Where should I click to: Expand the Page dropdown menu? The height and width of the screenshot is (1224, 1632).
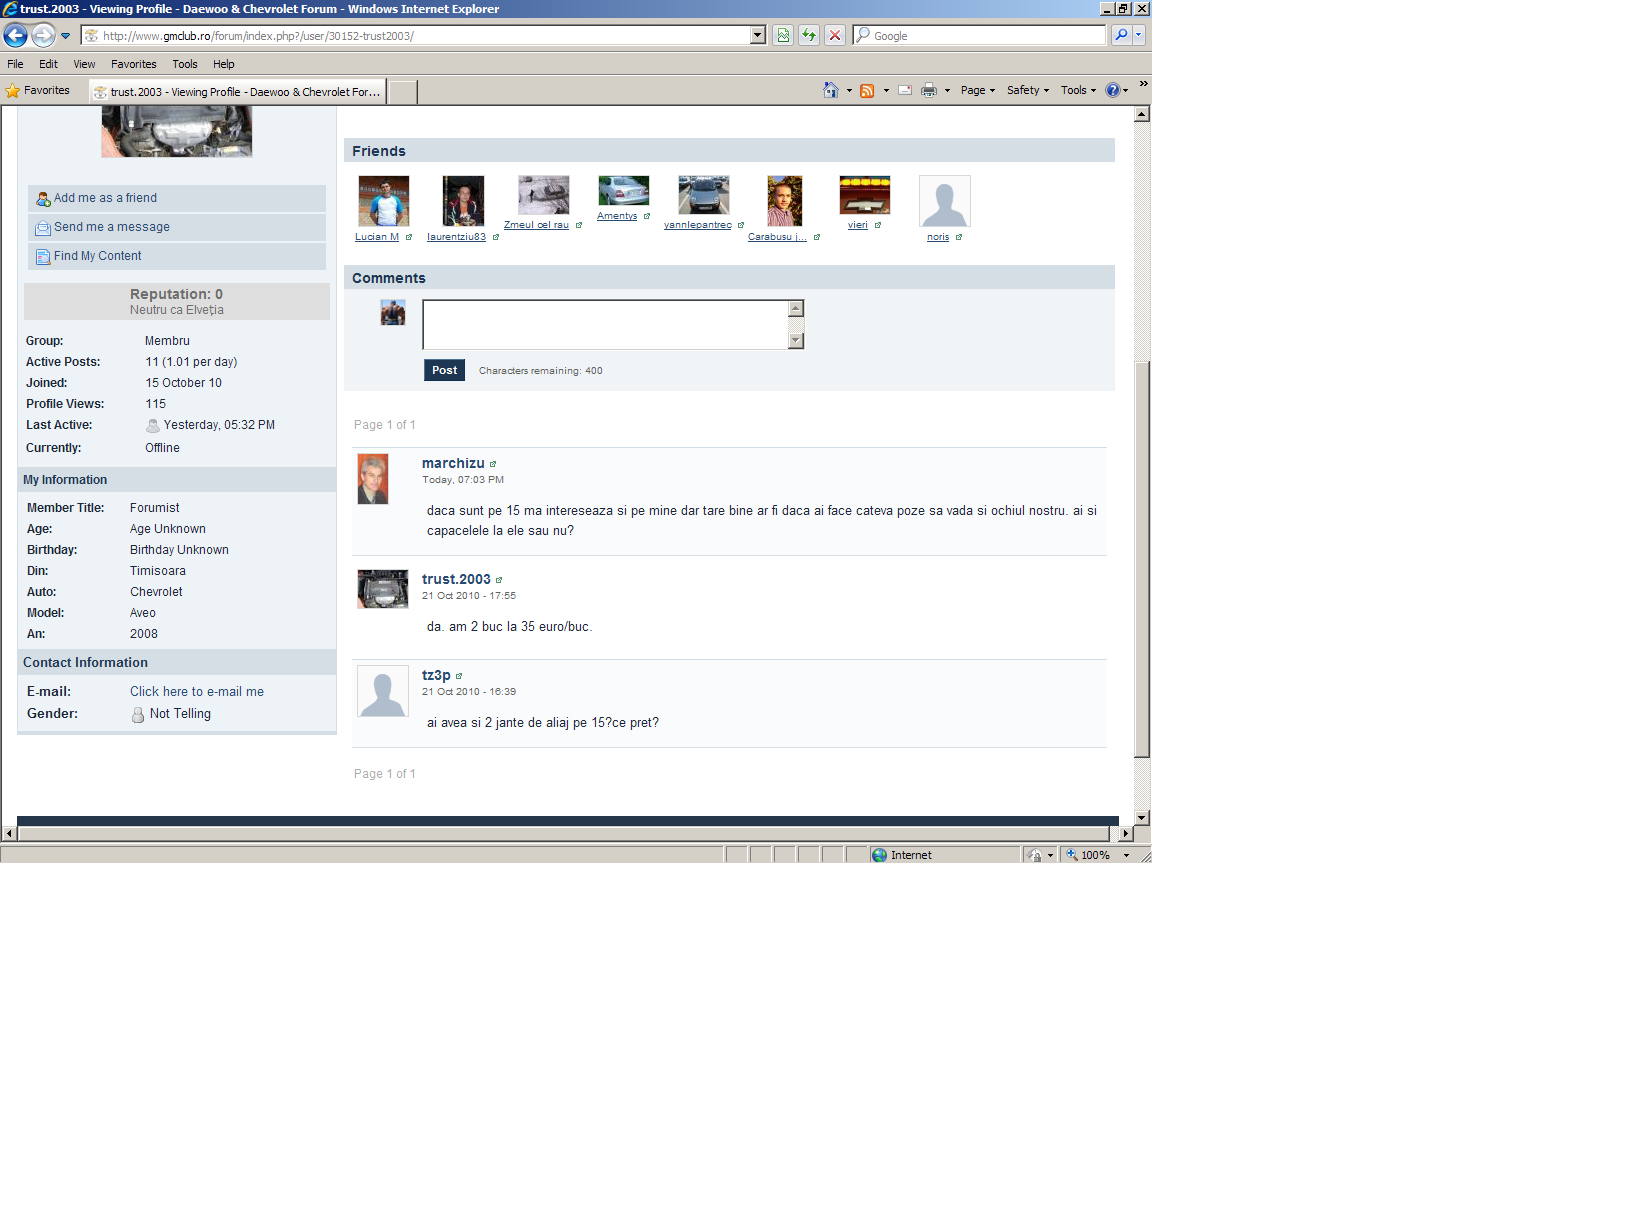(978, 90)
